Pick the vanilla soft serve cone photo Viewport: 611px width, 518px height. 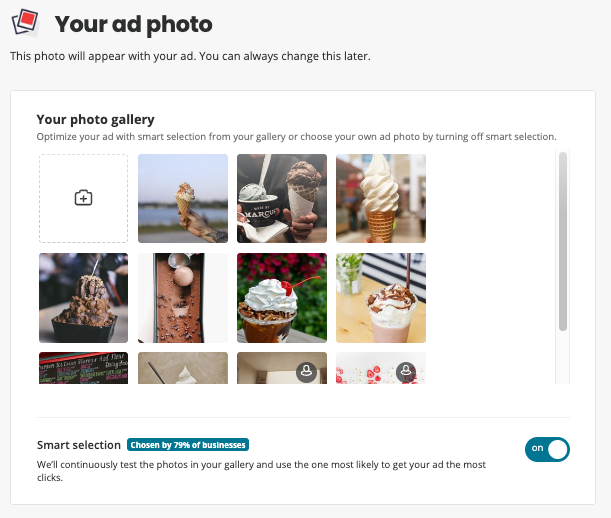tap(381, 198)
